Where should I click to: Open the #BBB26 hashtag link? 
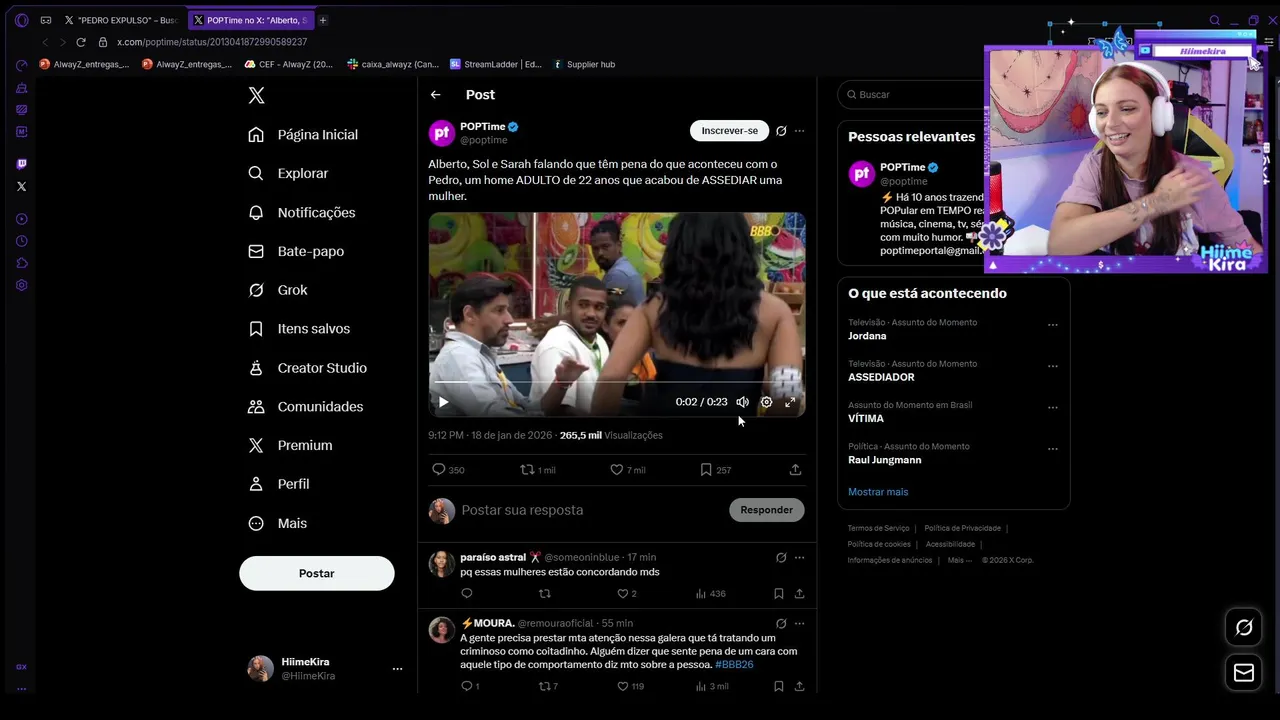tap(734, 664)
